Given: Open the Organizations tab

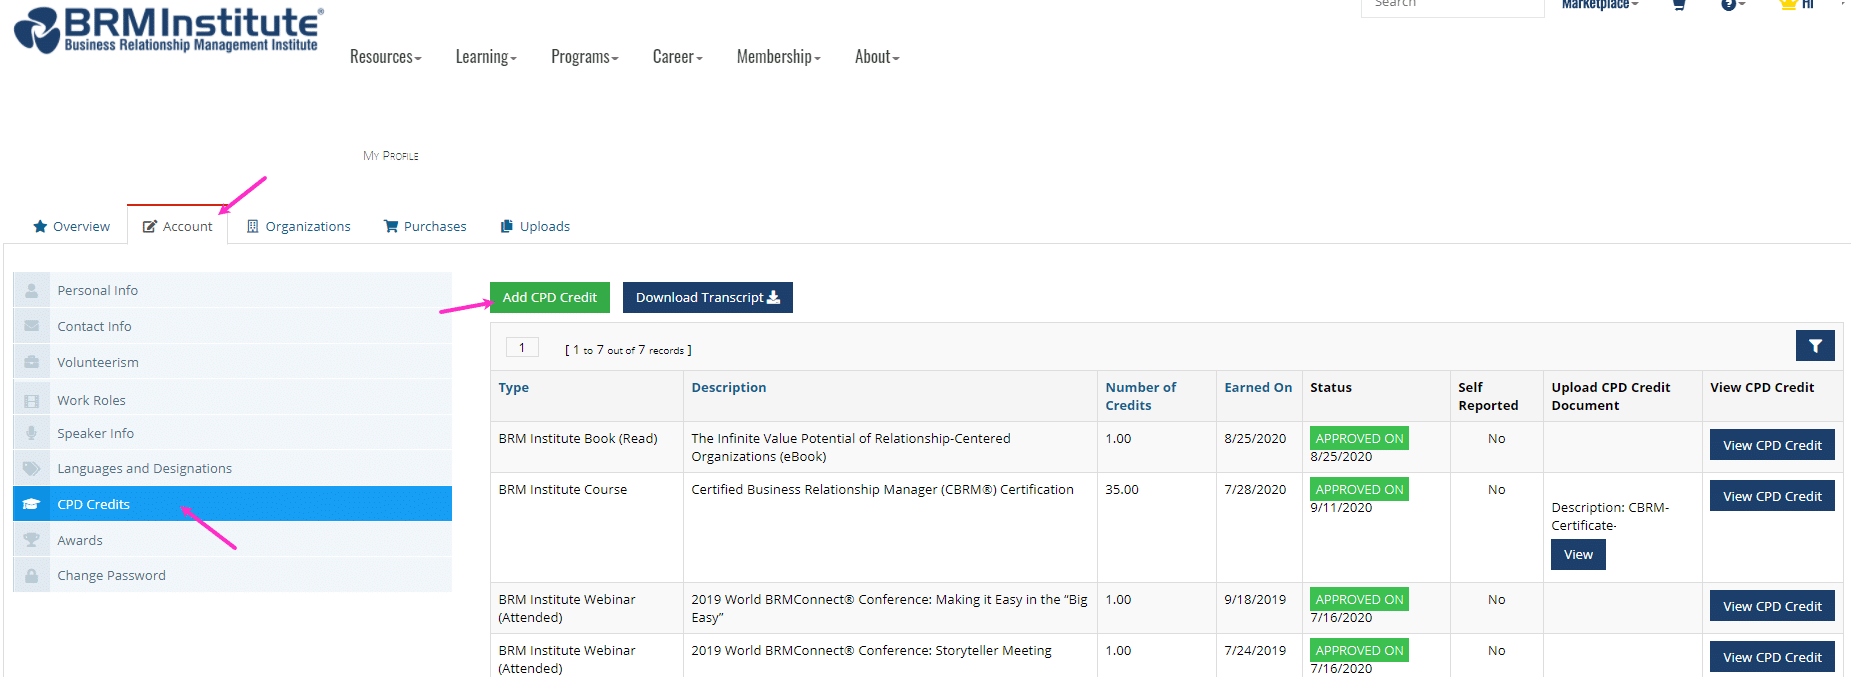Looking at the screenshot, I should click(298, 226).
